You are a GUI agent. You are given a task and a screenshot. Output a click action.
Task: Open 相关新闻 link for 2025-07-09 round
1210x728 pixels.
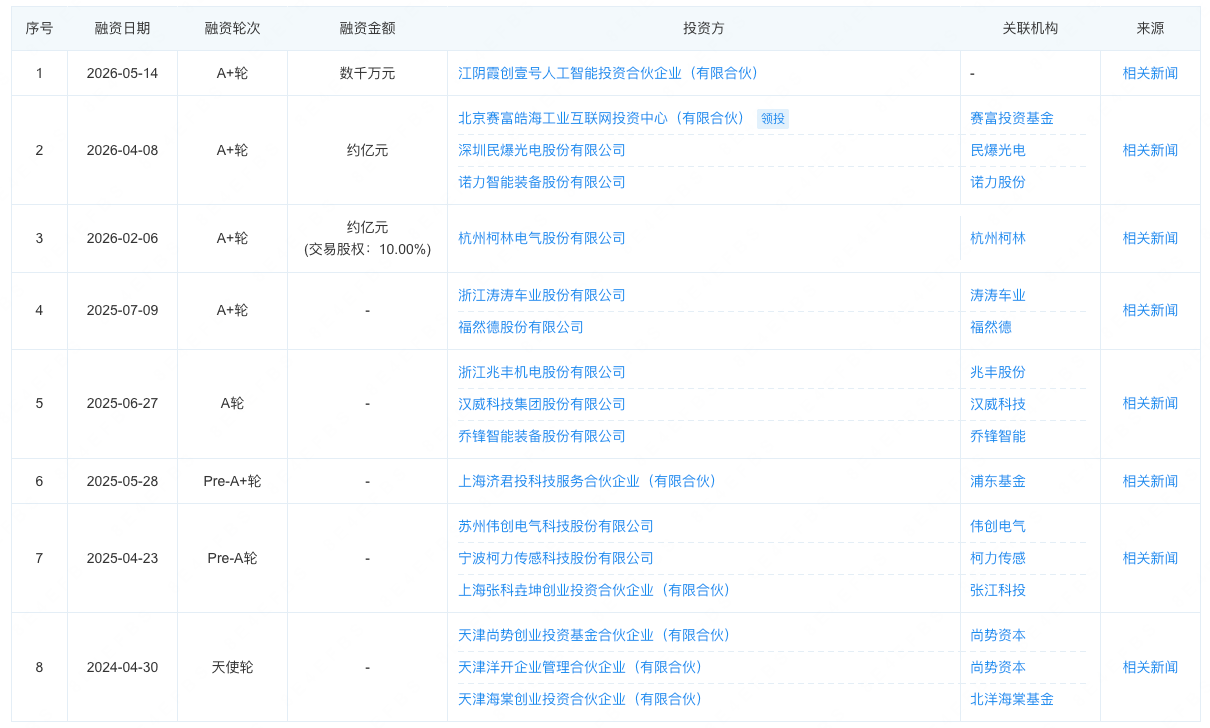[x=1150, y=310]
